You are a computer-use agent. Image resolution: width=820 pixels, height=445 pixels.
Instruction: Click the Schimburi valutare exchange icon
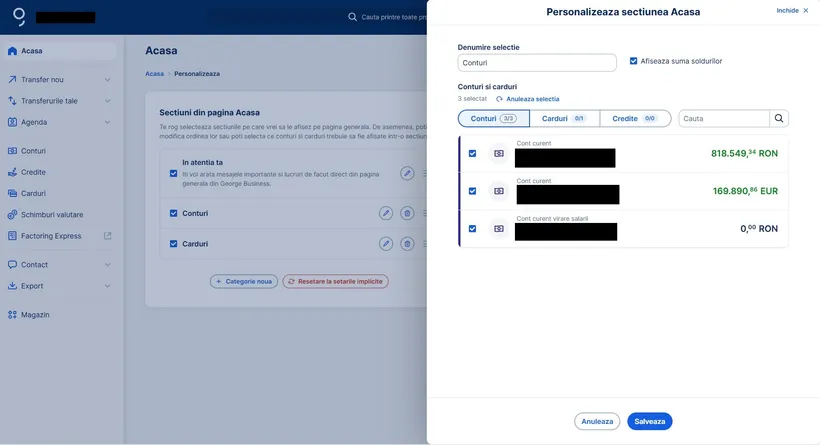pos(13,214)
